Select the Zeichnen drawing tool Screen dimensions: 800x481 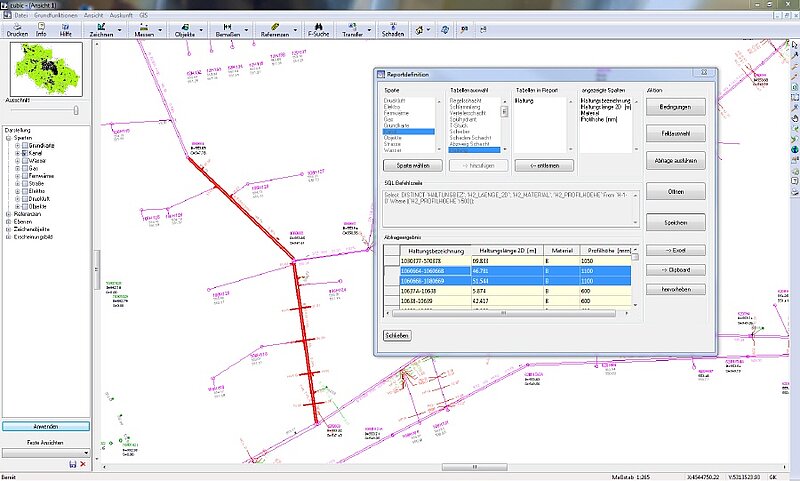[101, 29]
